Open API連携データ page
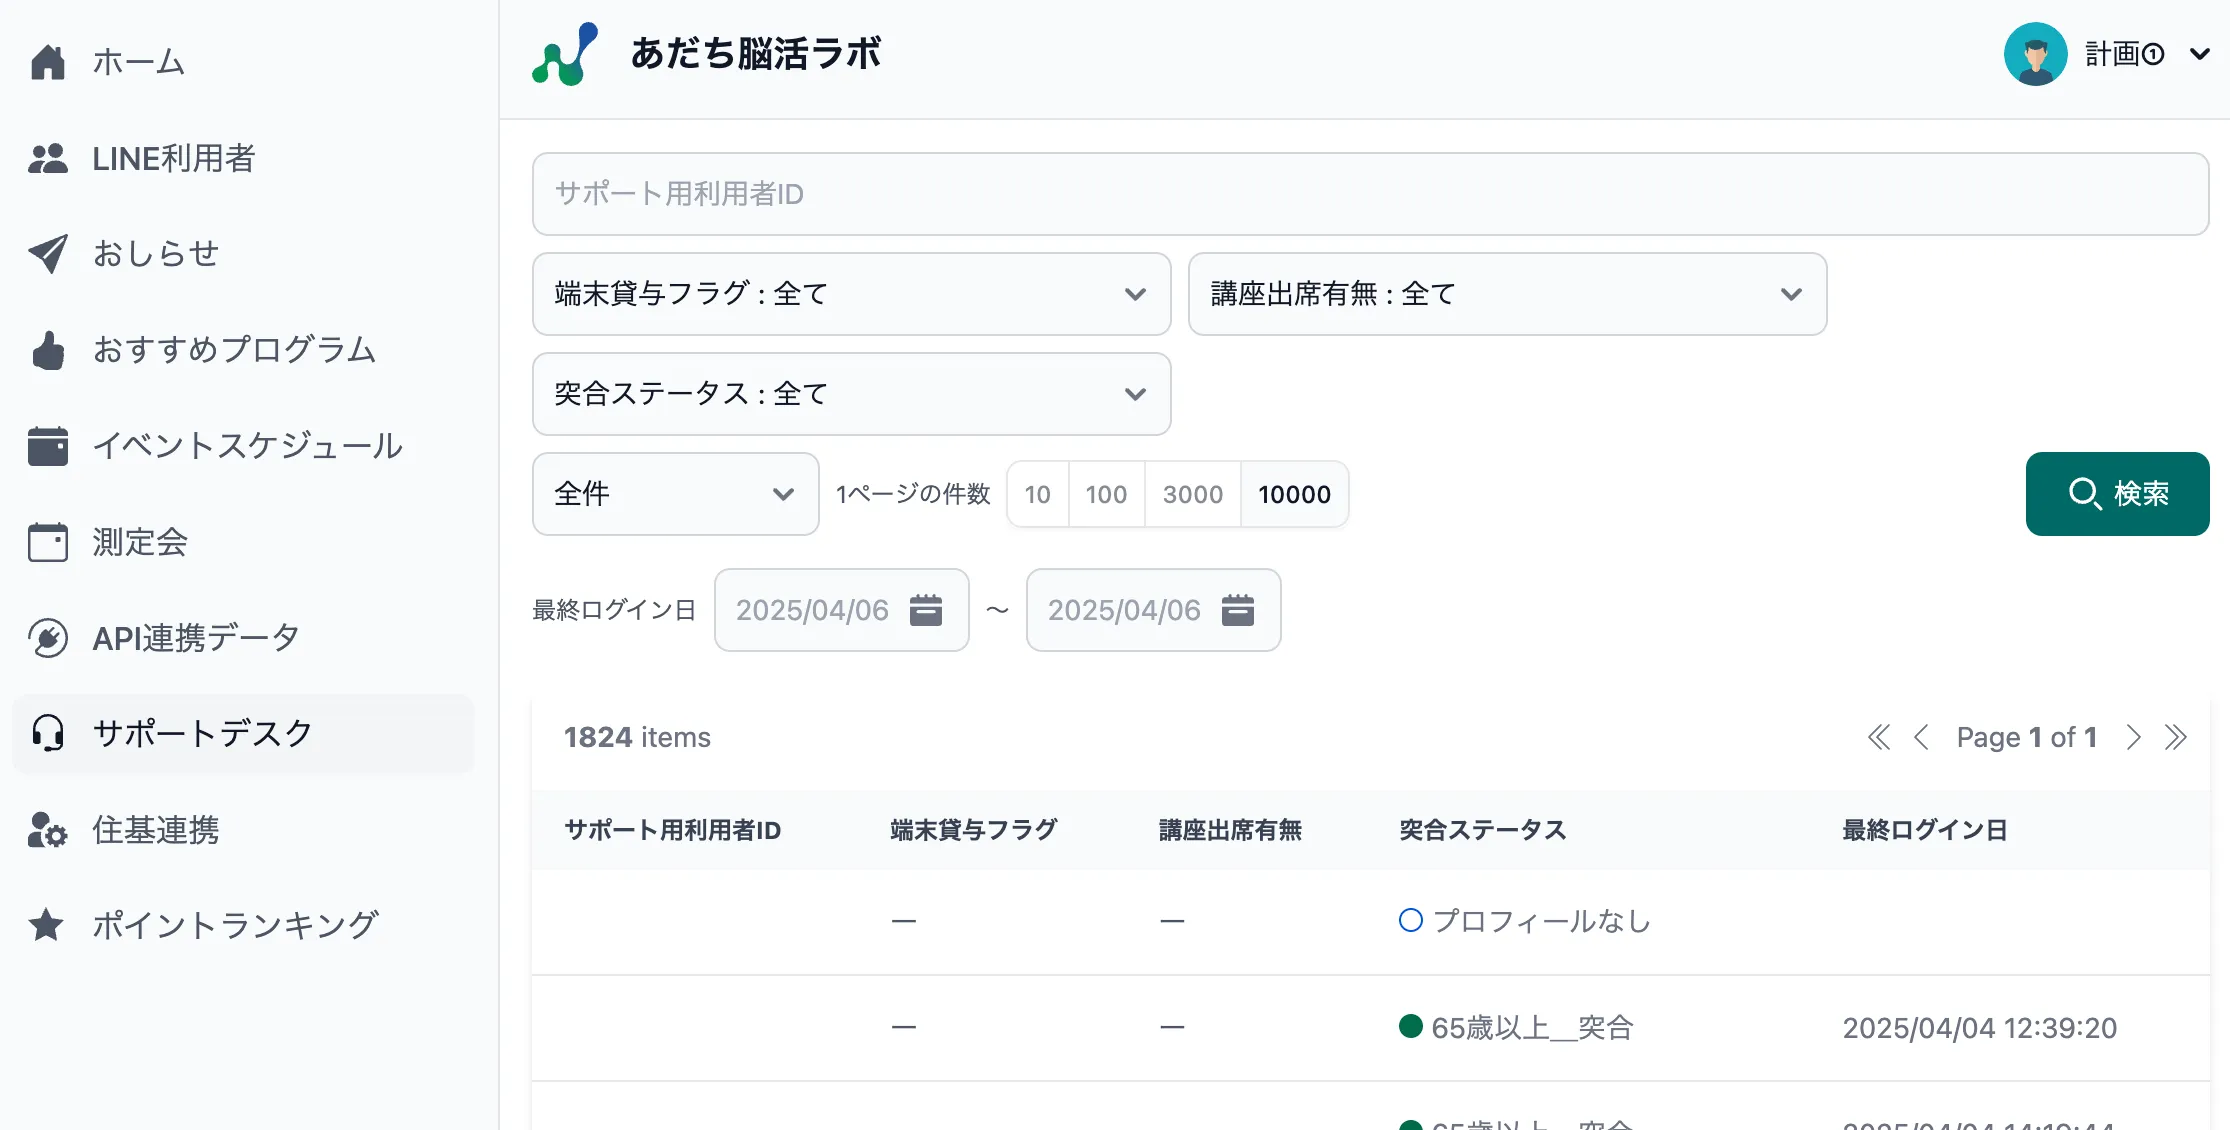 coord(194,637)
